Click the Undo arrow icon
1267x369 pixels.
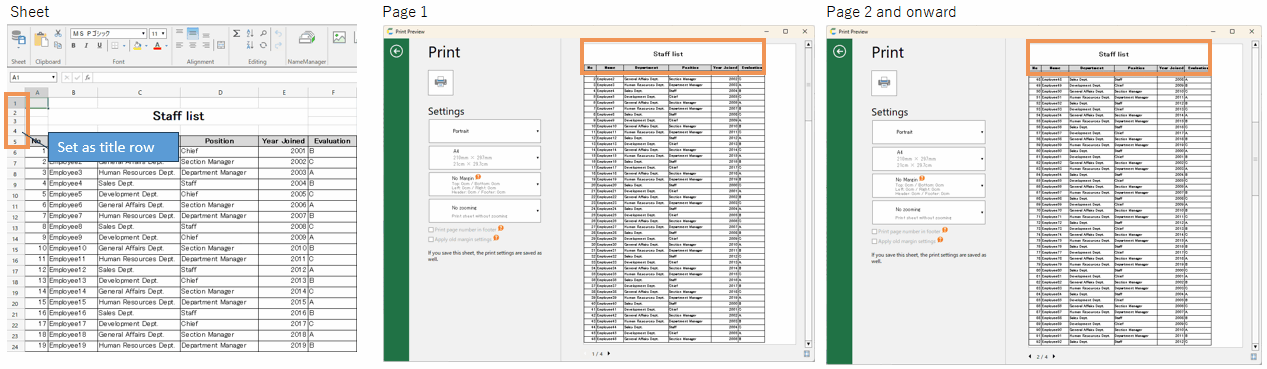pyautogui.click(x=278, y=33)
